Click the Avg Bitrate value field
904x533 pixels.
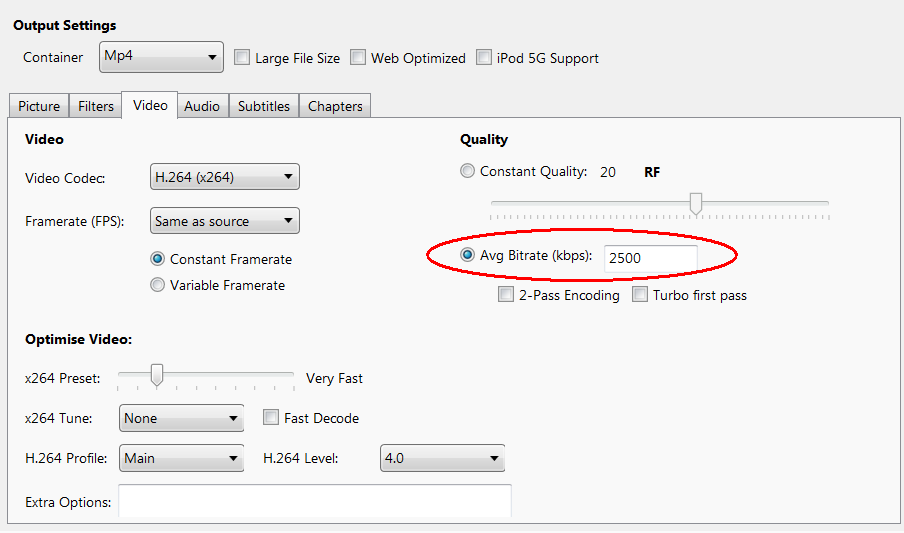[650, 258]
